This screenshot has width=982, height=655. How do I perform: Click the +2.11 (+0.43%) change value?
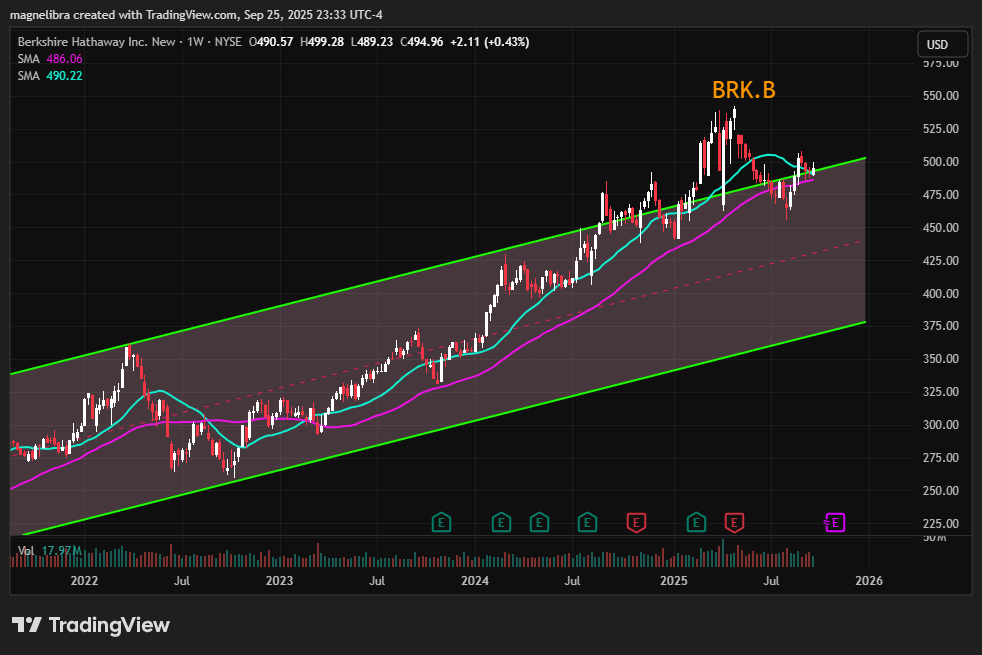490,42
